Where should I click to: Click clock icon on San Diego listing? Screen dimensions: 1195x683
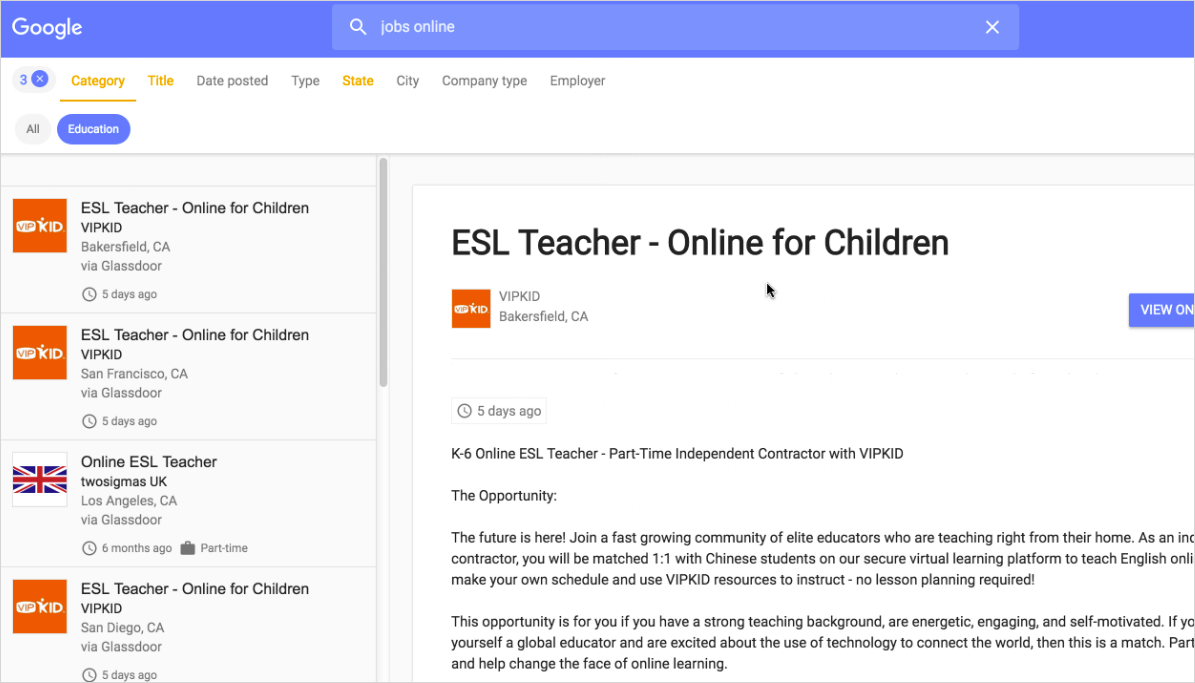[89, 675]
